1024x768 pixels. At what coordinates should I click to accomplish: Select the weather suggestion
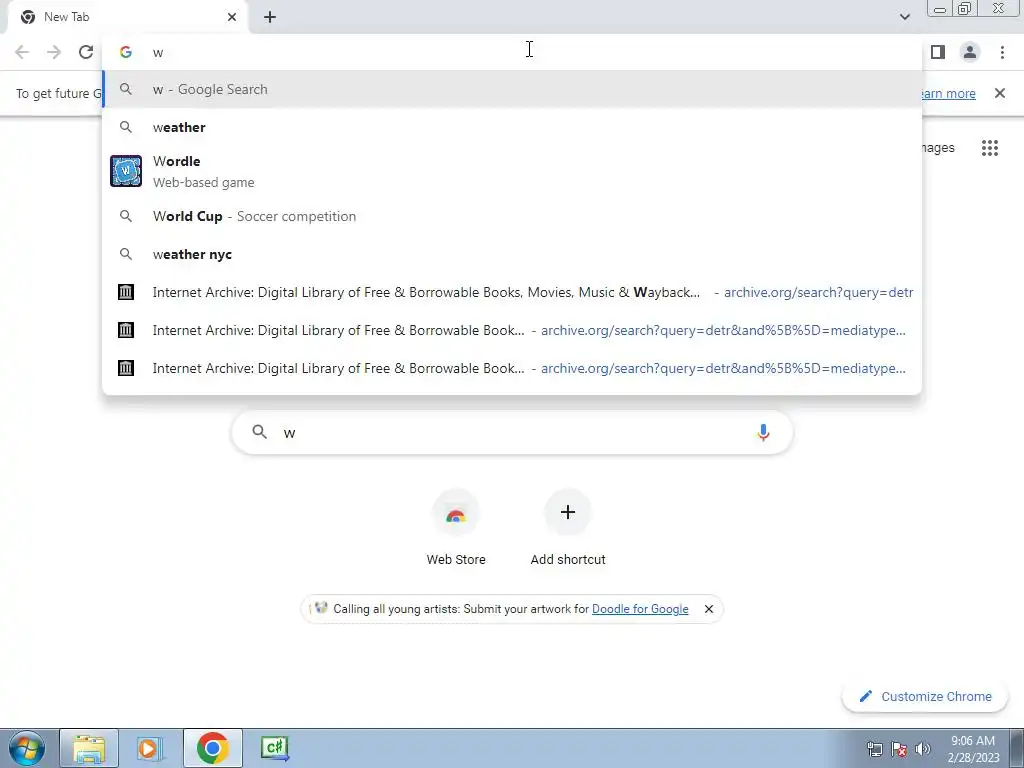tap(512, 127)
